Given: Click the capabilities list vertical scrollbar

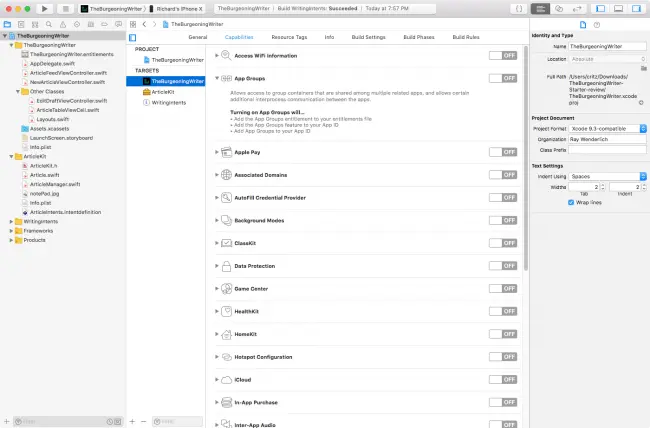Looking at the screenshot, I should (x=526, y=158).
